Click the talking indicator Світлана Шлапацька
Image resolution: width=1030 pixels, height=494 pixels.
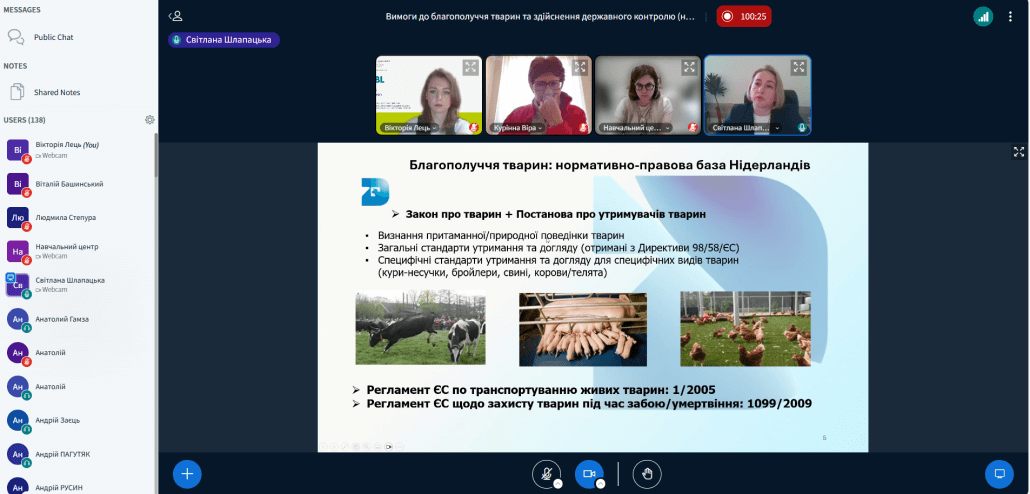pyautogui.click(x=224, y=40)
